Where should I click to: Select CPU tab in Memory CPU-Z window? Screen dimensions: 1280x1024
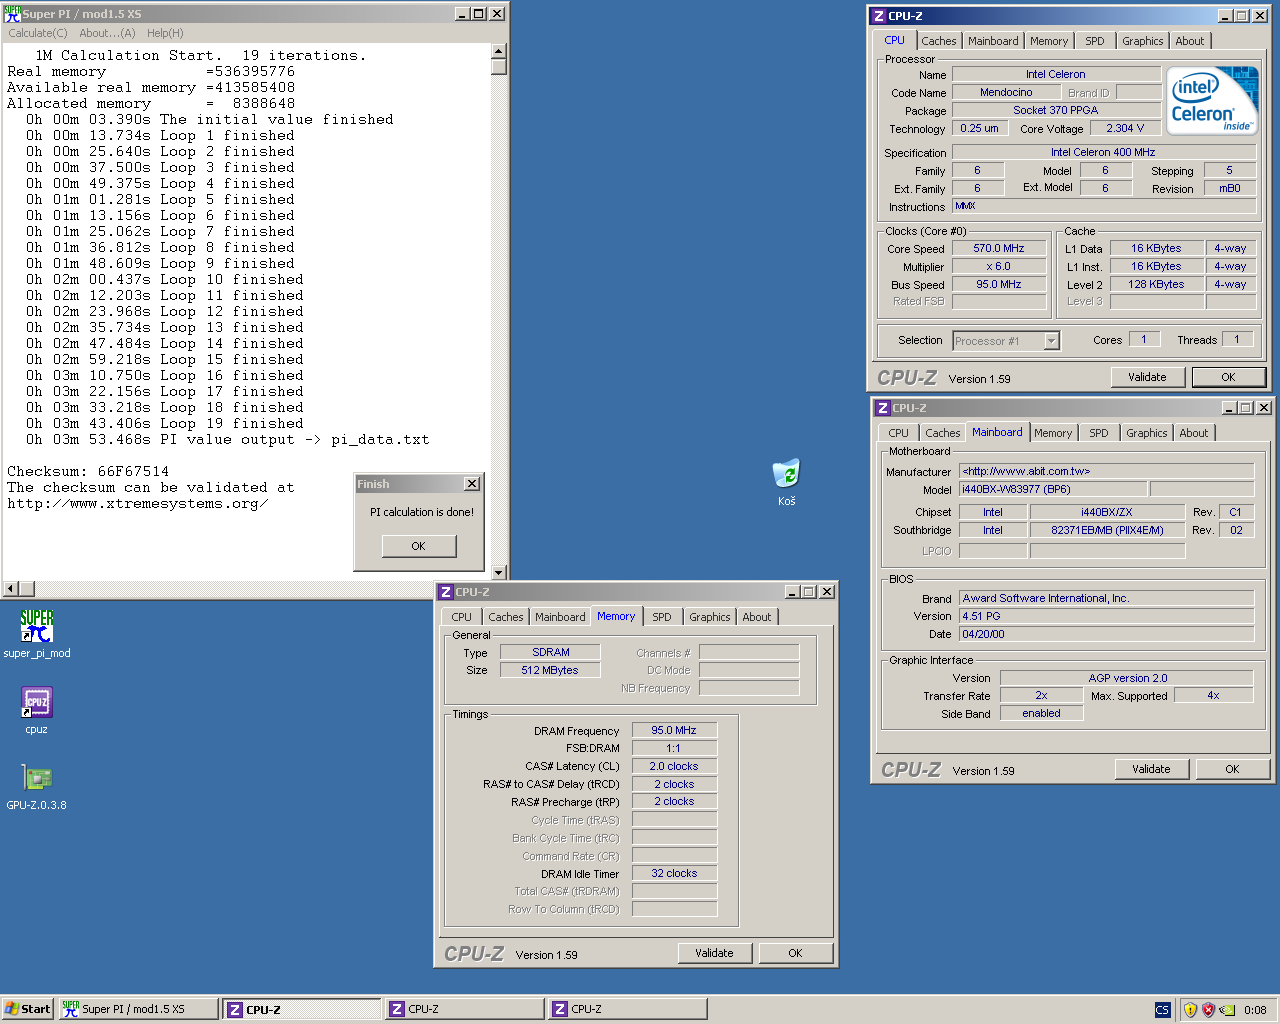[x=462, y=617]
